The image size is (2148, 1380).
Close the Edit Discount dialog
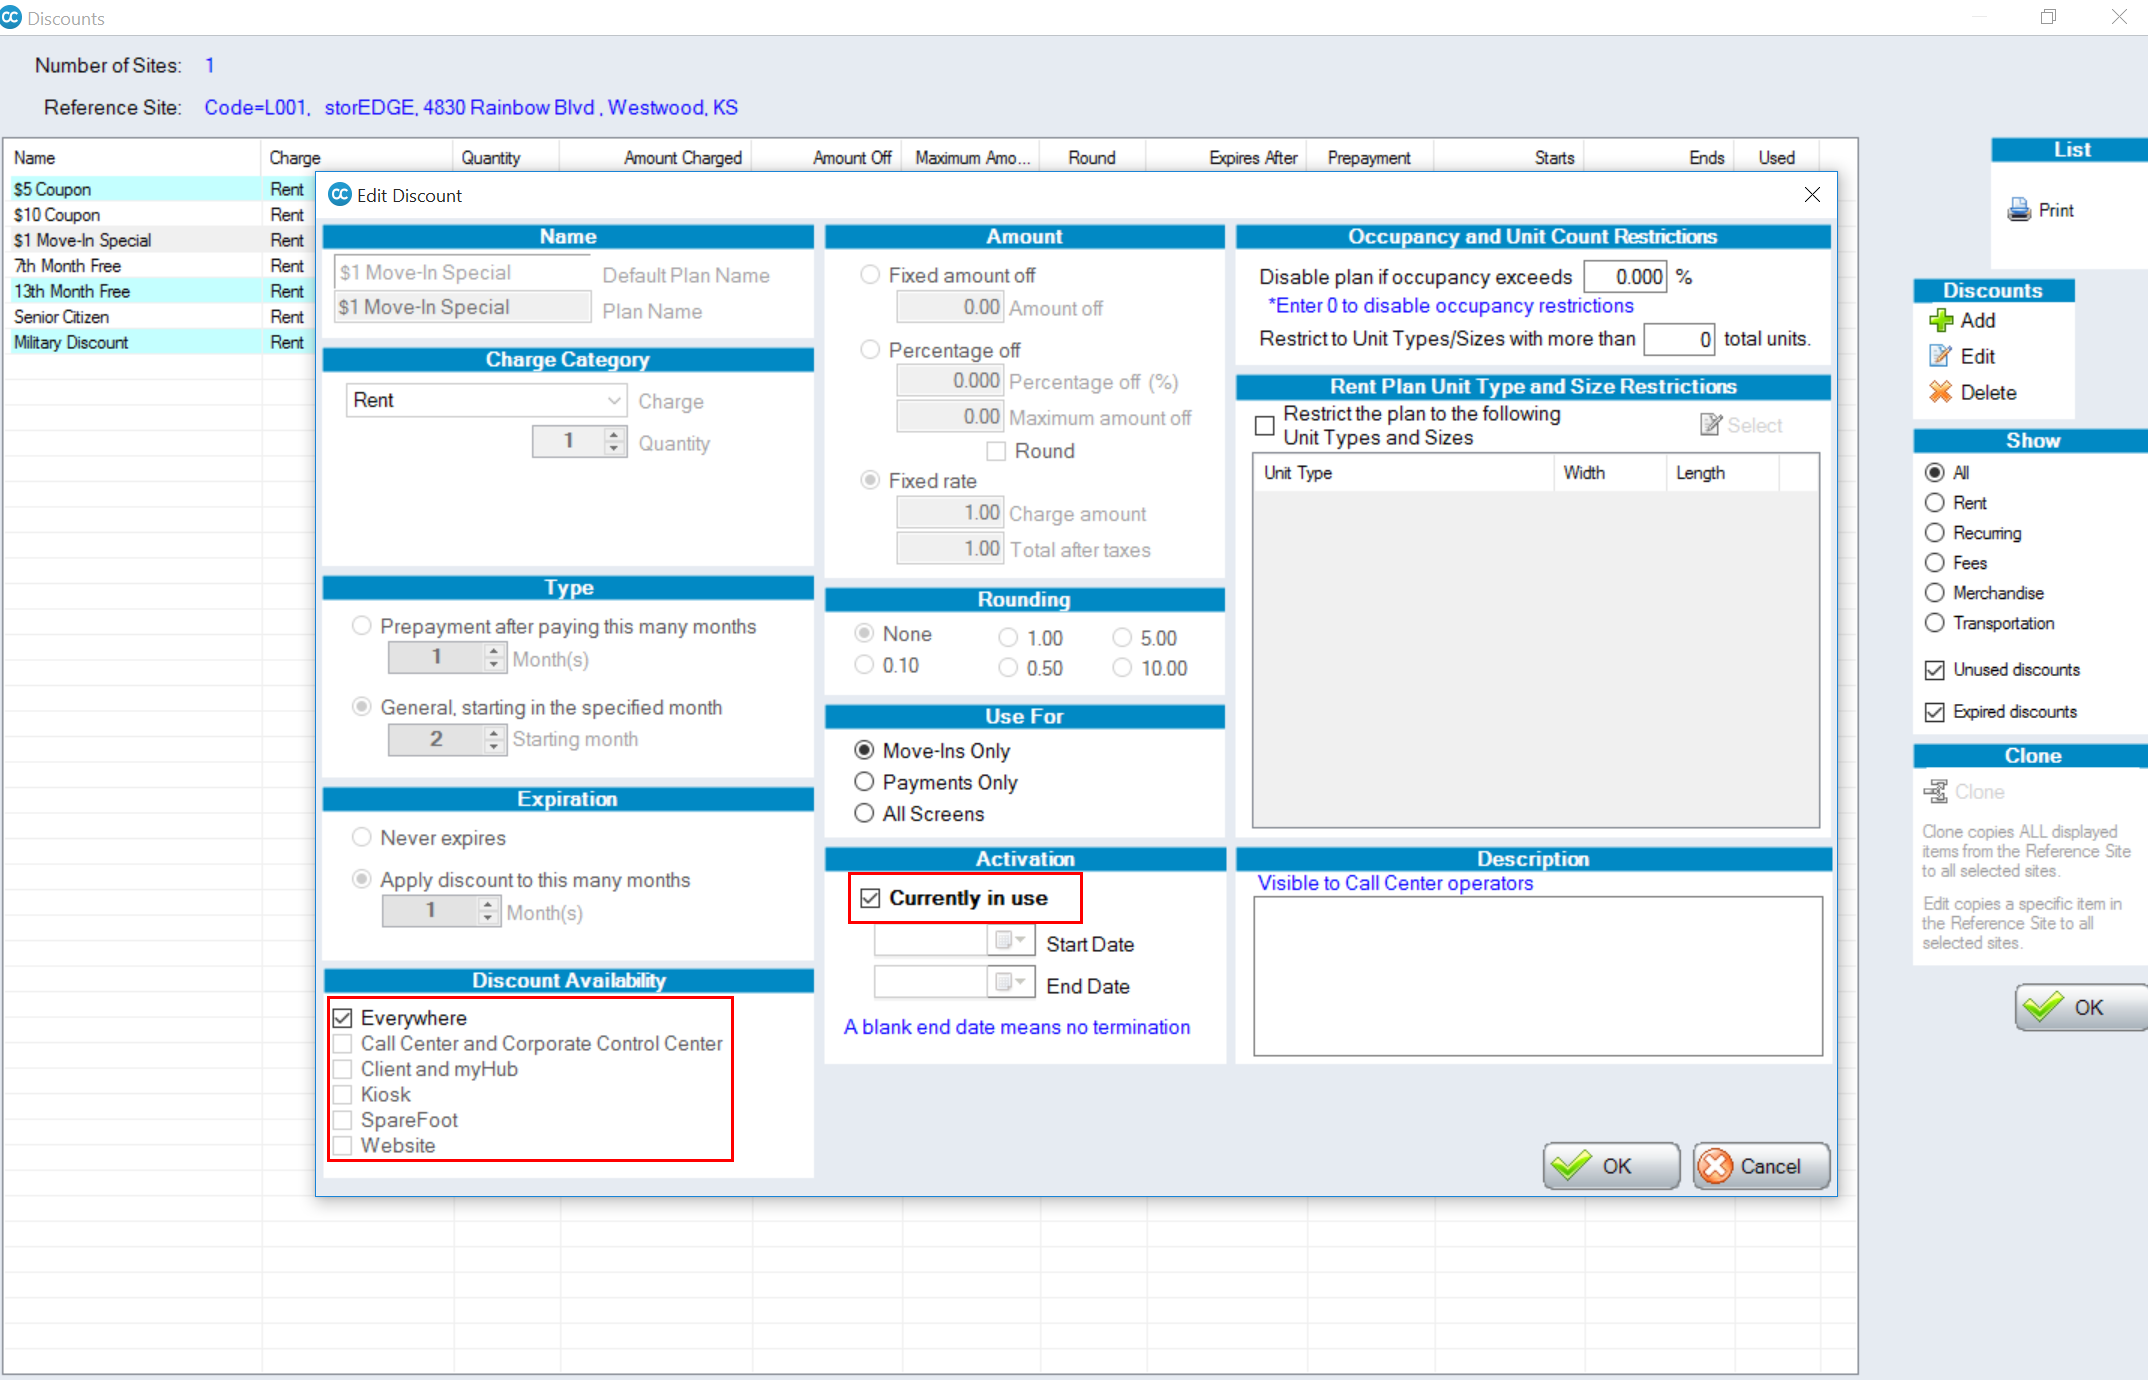click(1812, 195)
